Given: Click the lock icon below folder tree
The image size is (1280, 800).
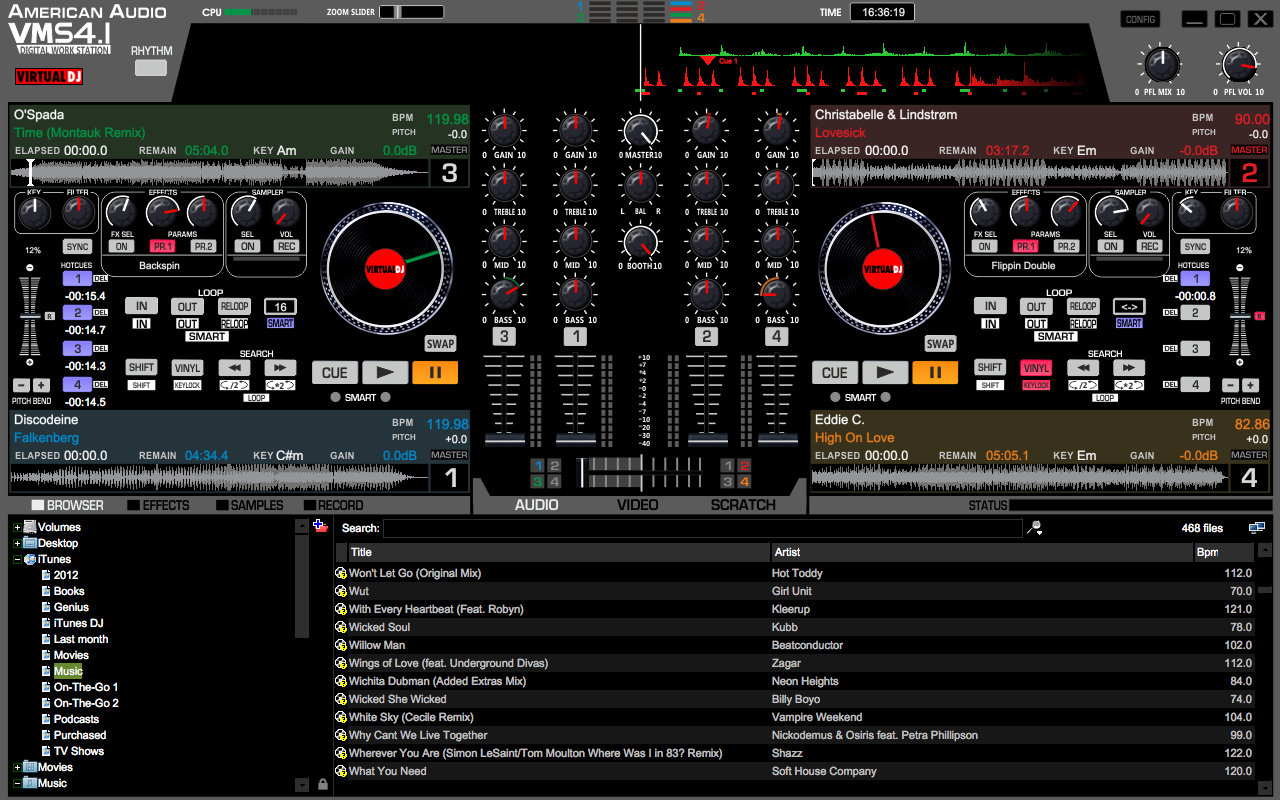Looking at the screenshot, I should pos(322,786).
